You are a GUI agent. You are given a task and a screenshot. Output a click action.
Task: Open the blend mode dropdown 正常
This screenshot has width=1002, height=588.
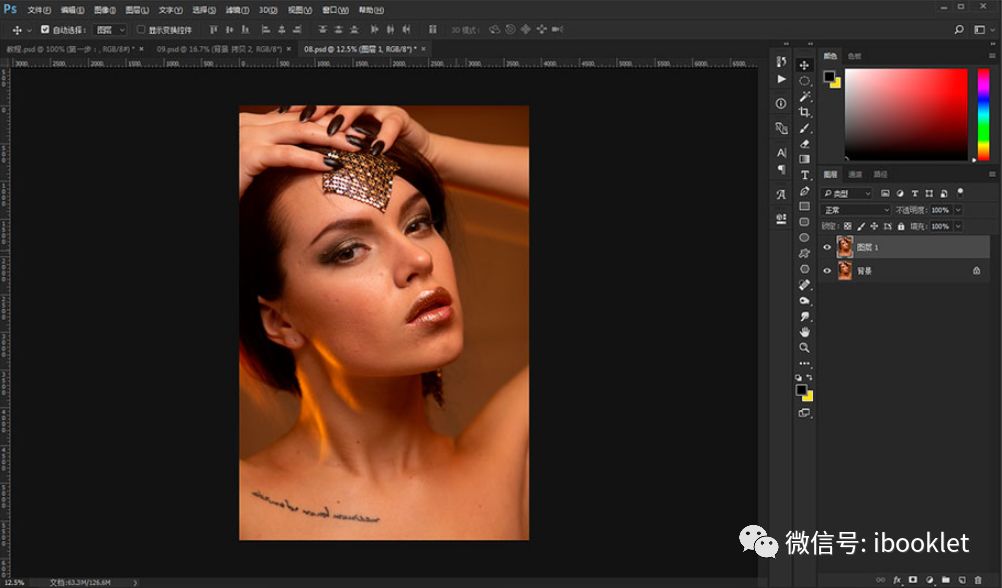[855, 210]
